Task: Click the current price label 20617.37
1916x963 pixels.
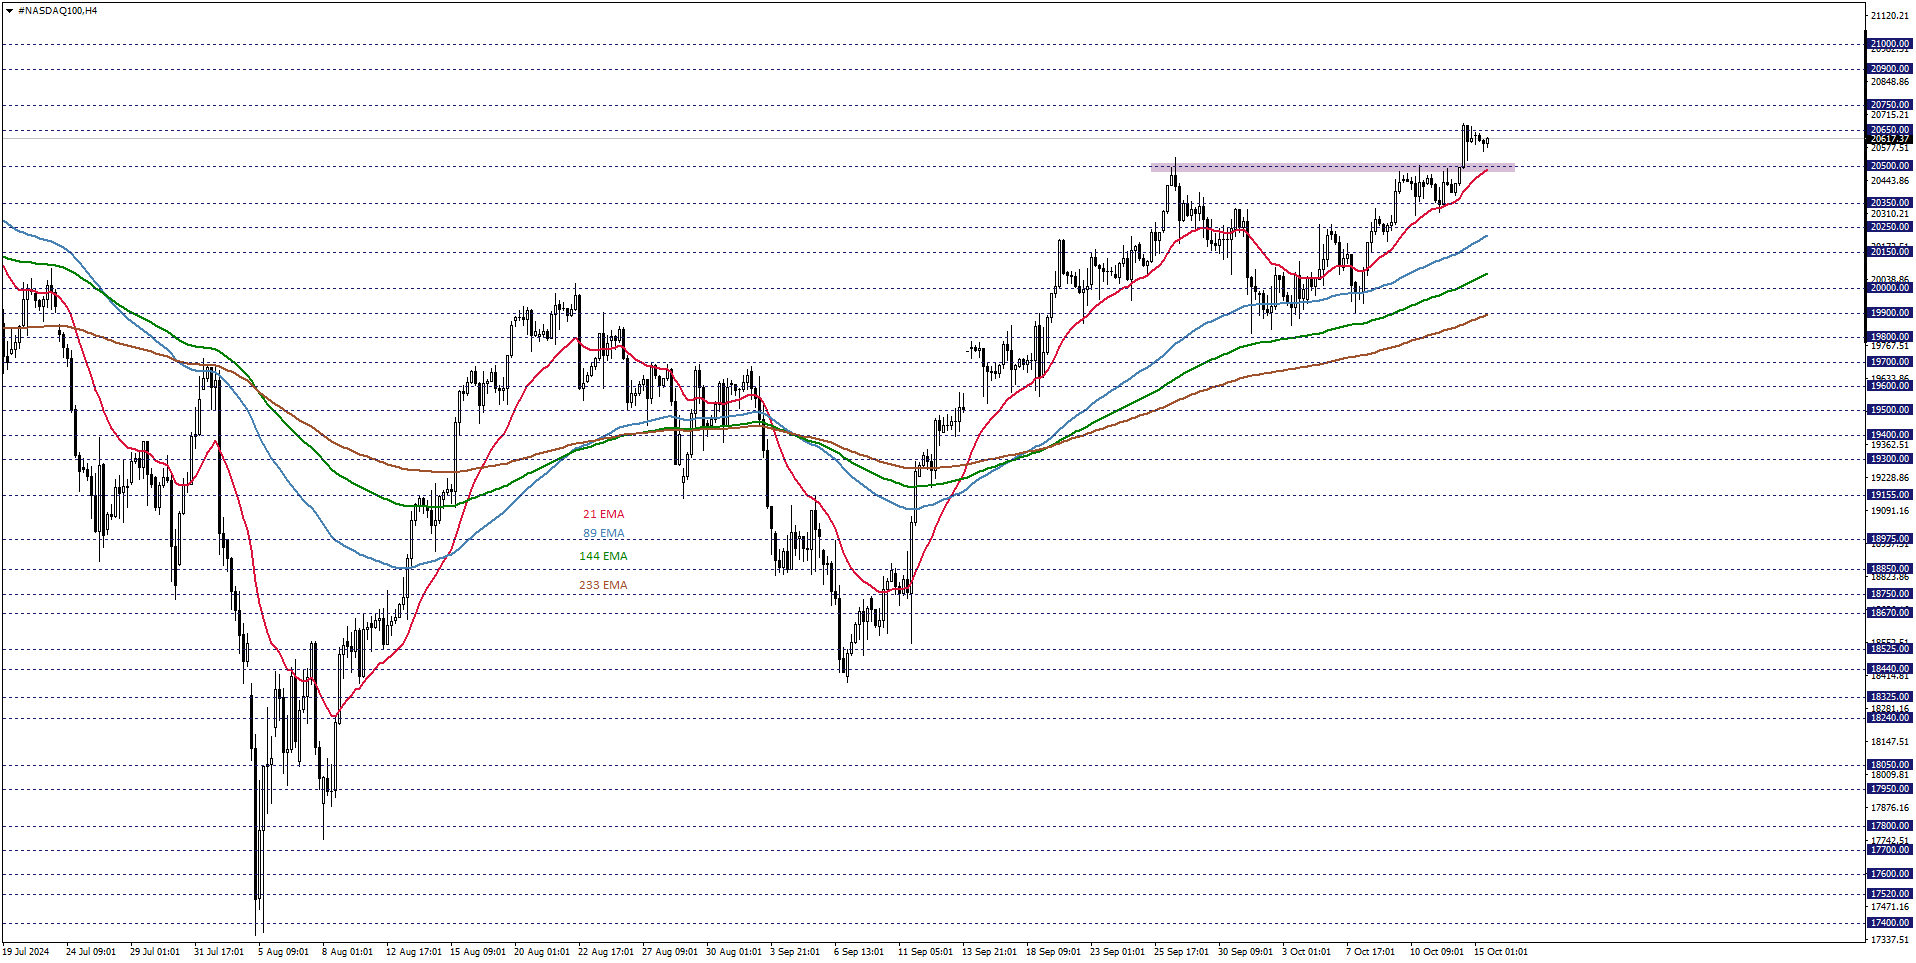Action: pos(1889,140)
